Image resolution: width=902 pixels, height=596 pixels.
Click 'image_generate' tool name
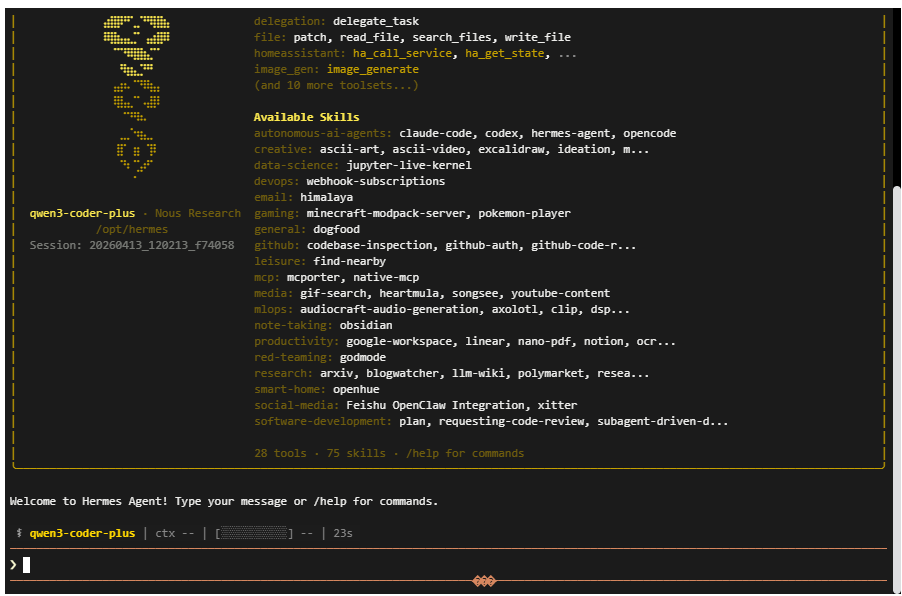(x=373, y=70)
